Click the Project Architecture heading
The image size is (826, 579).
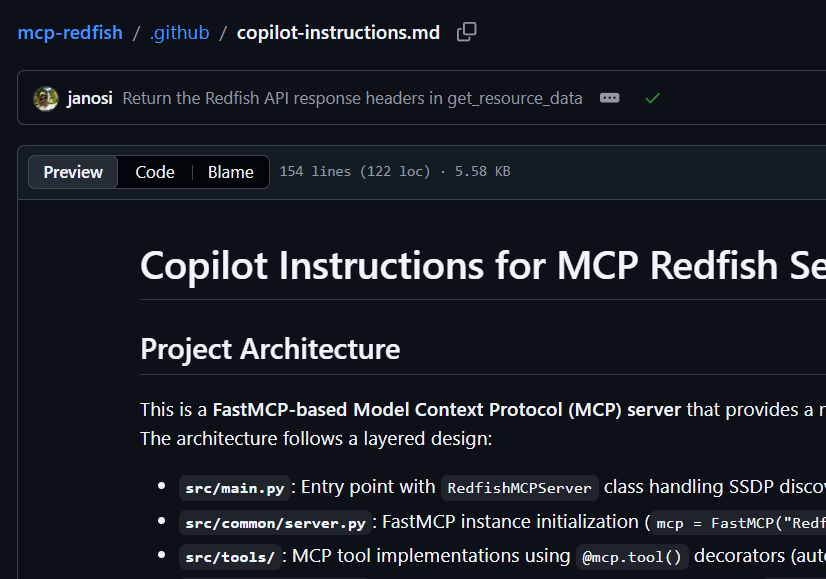(270, 349)
